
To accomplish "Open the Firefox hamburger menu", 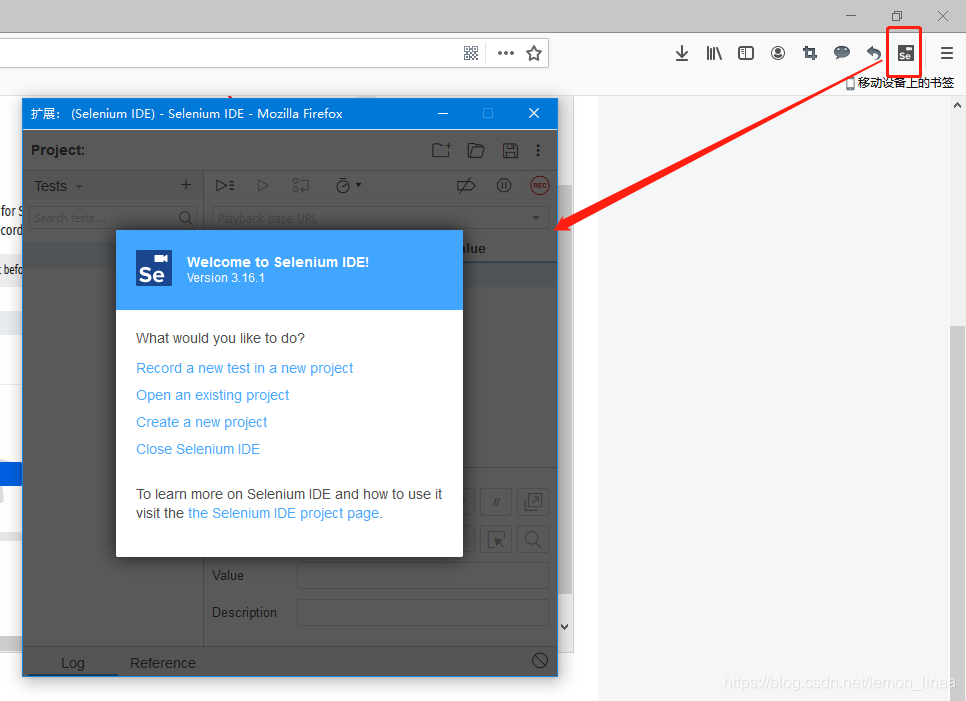I will click(x=947, y=53).
